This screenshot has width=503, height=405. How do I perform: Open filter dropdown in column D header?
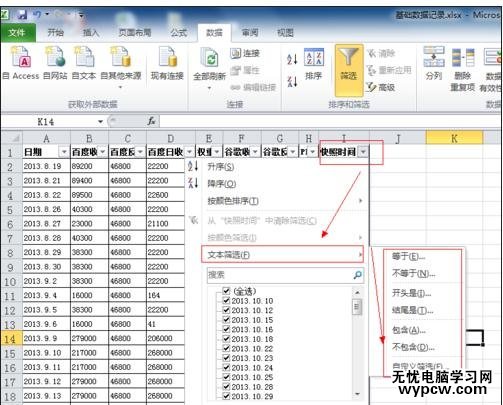[x=189, y=152]
